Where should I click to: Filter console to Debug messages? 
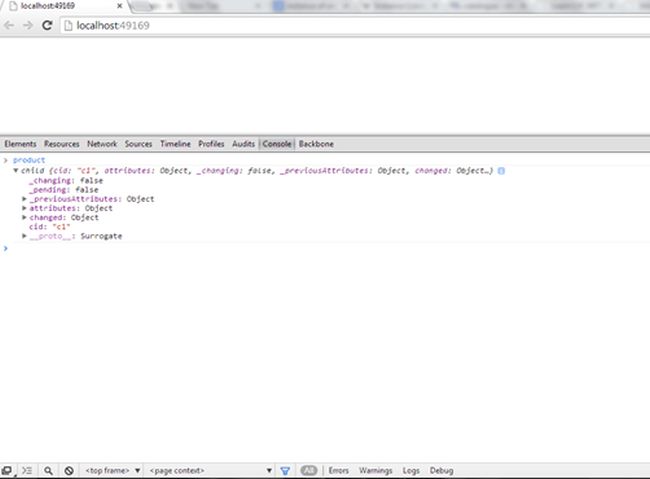[441, 471]
